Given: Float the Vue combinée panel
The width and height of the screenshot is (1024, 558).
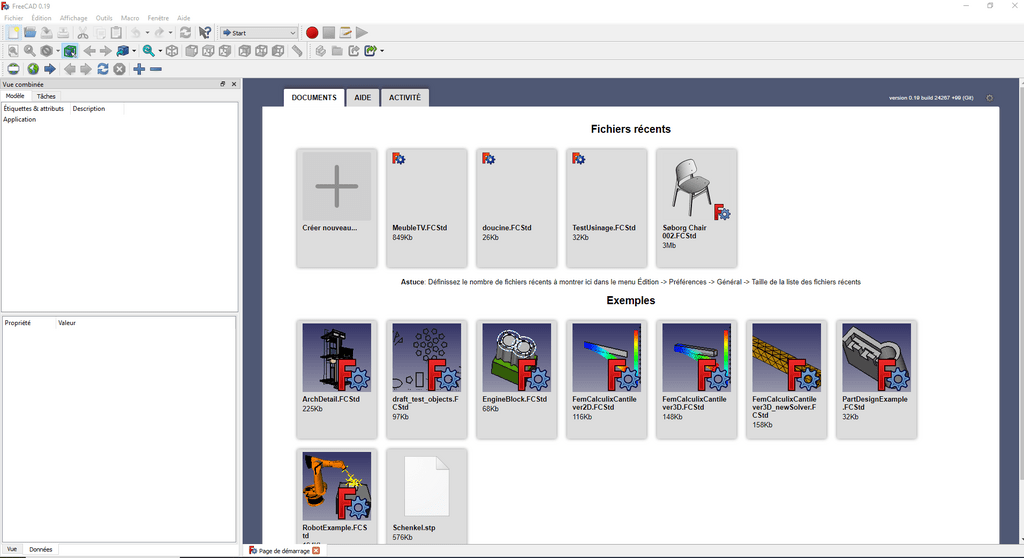Looking at the screenshot, I should click(223, 84).
